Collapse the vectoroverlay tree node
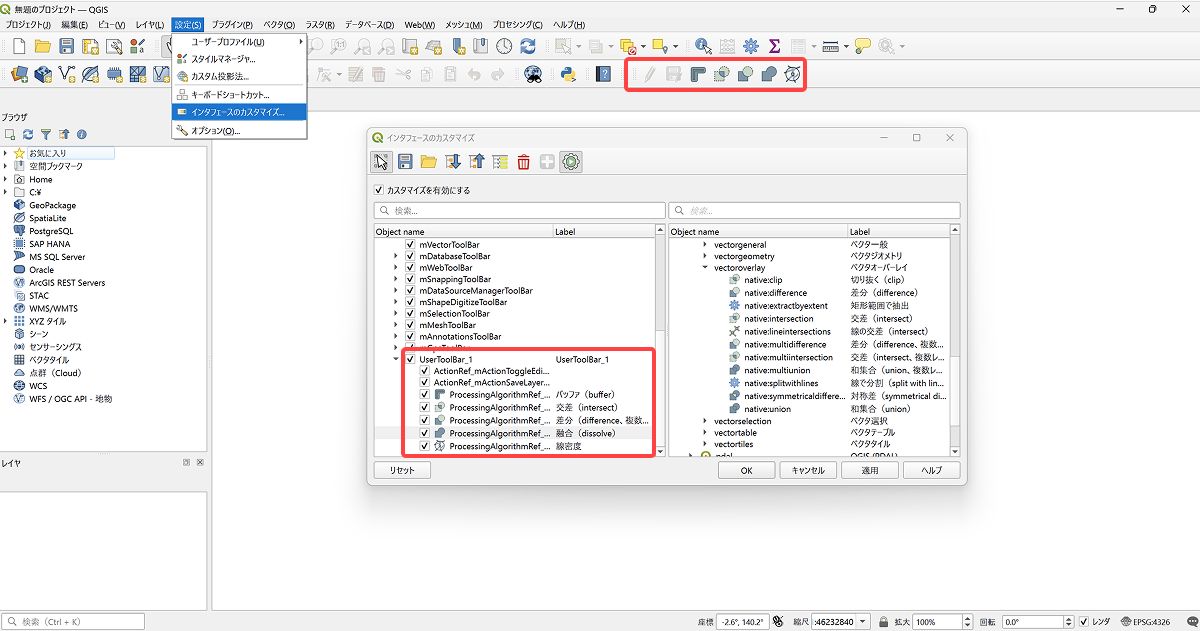Screen dimensions: 1200x631 [704, 268]
